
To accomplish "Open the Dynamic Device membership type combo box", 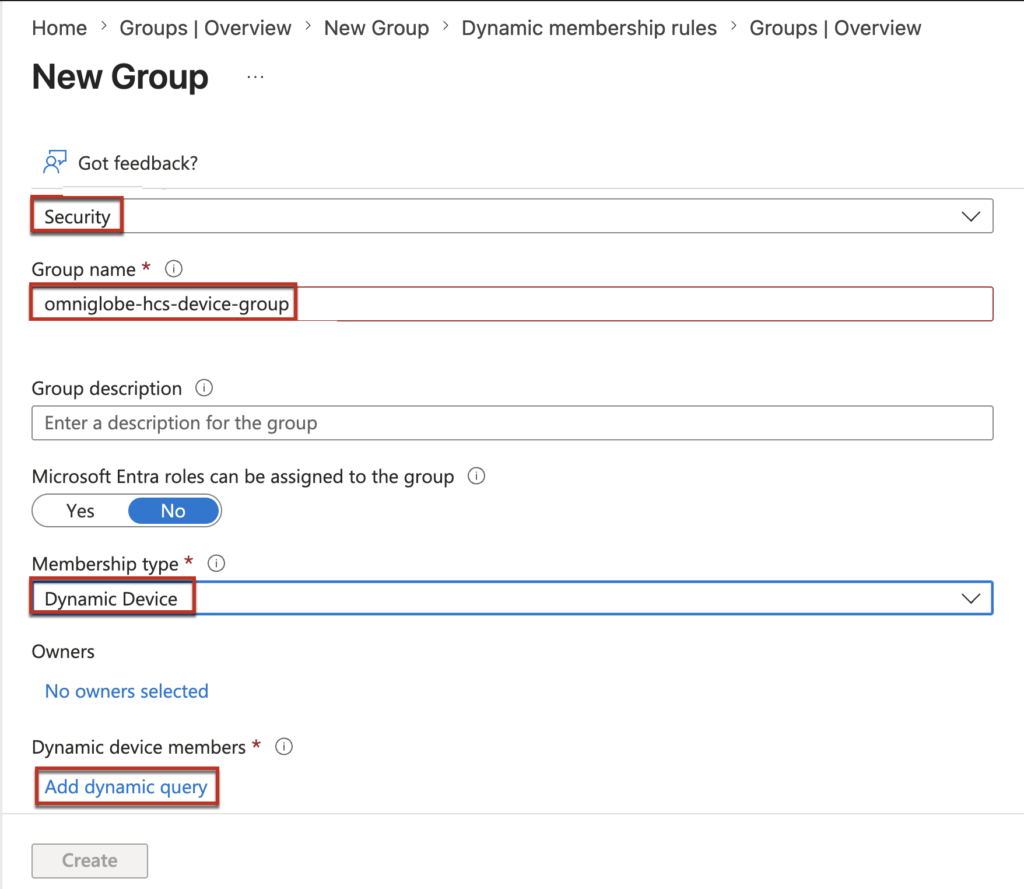I will click(x=500, y=599).
